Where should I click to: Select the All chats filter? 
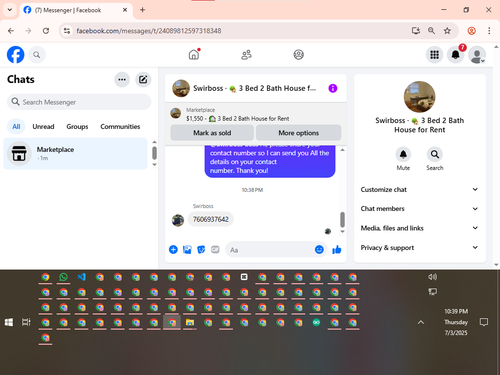(x=16, y=127)
